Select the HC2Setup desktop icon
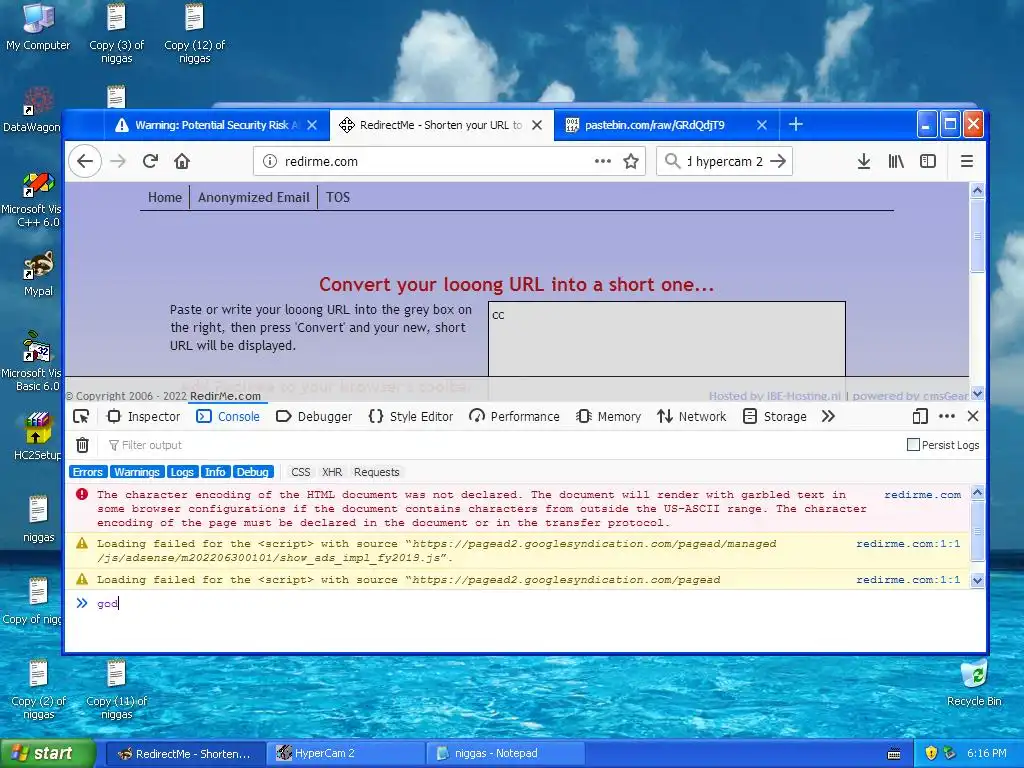The height and width of the screenshot is (768, 1024). (38, 436)
